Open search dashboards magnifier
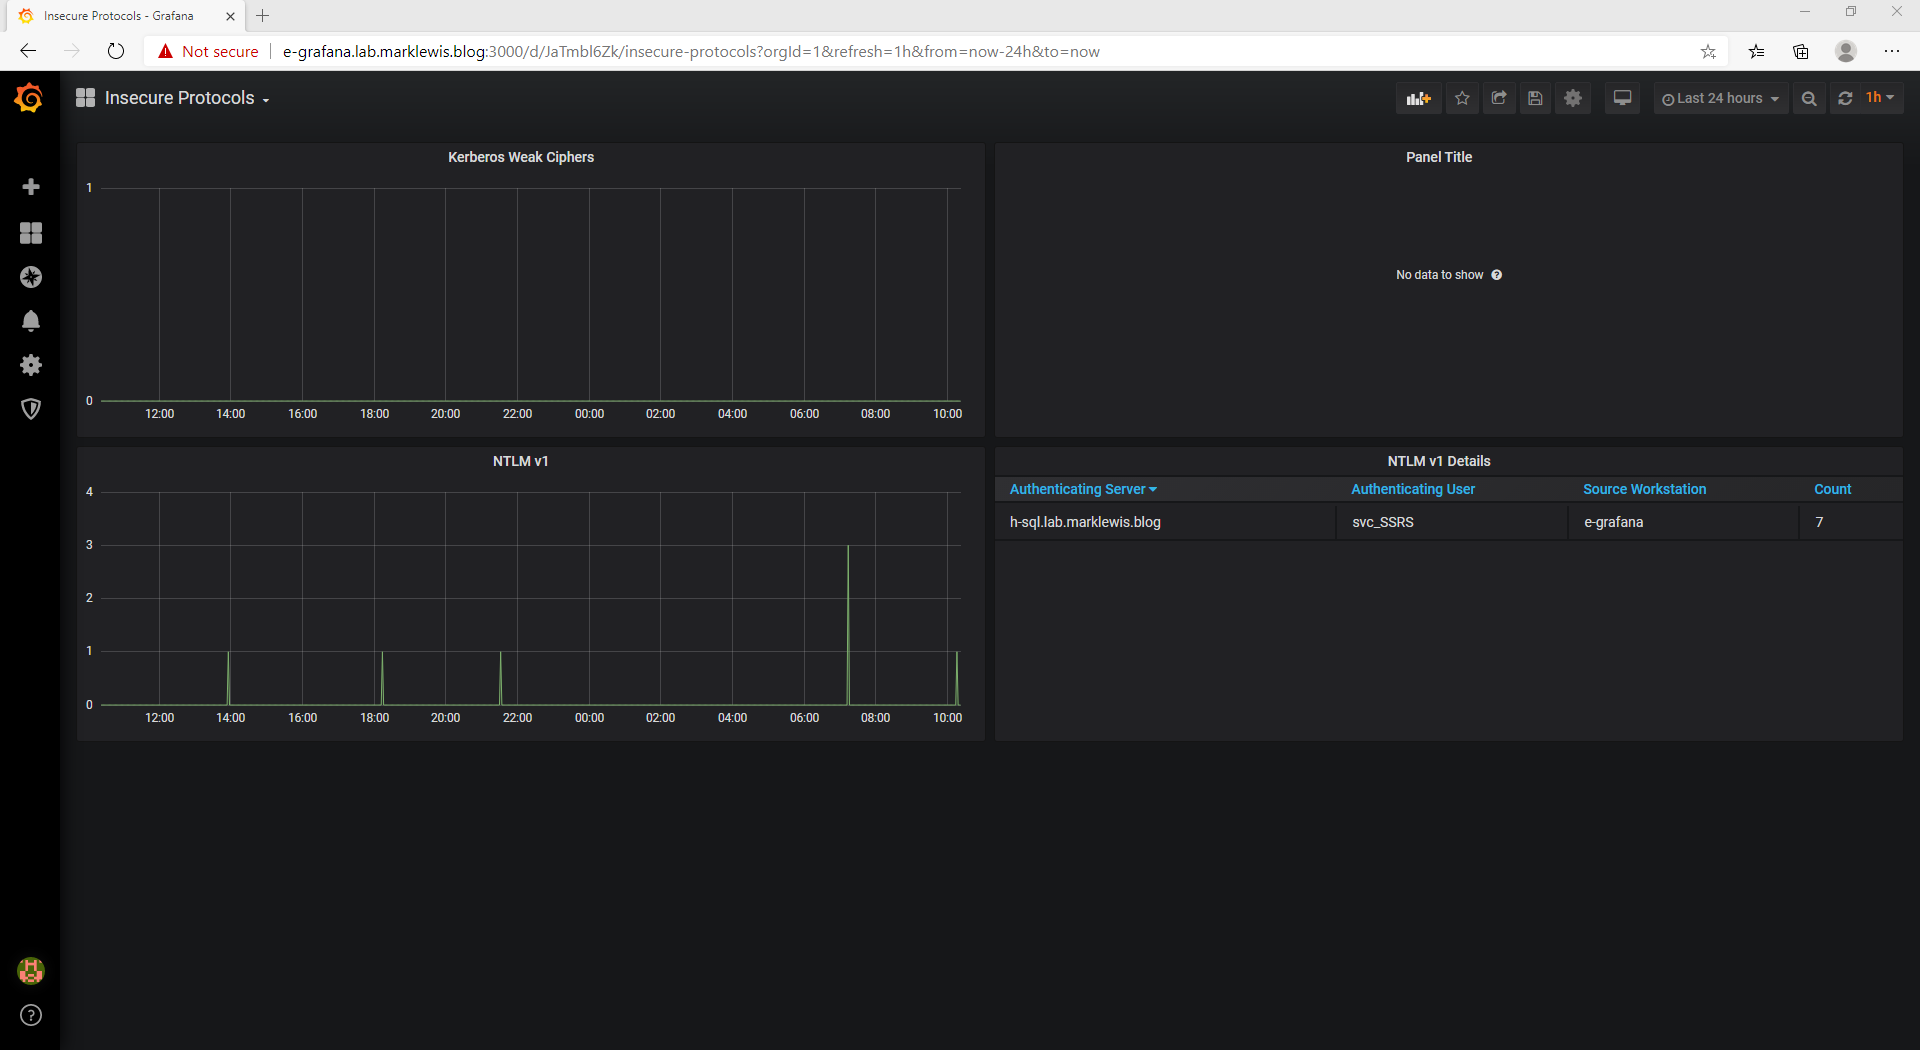 1809,97
